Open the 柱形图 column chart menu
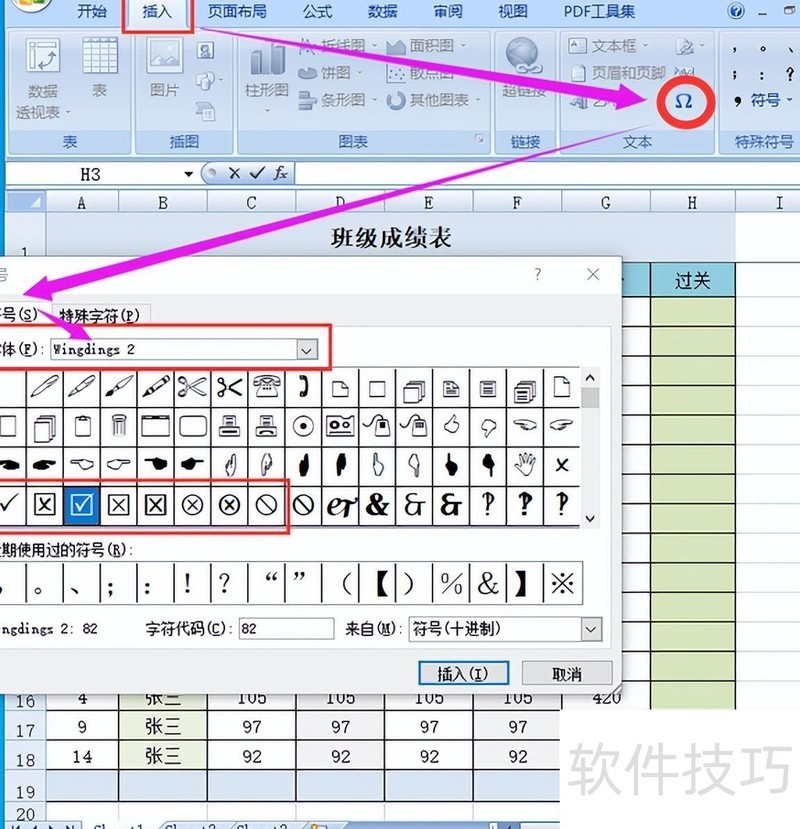 click(x=266, y=77)
